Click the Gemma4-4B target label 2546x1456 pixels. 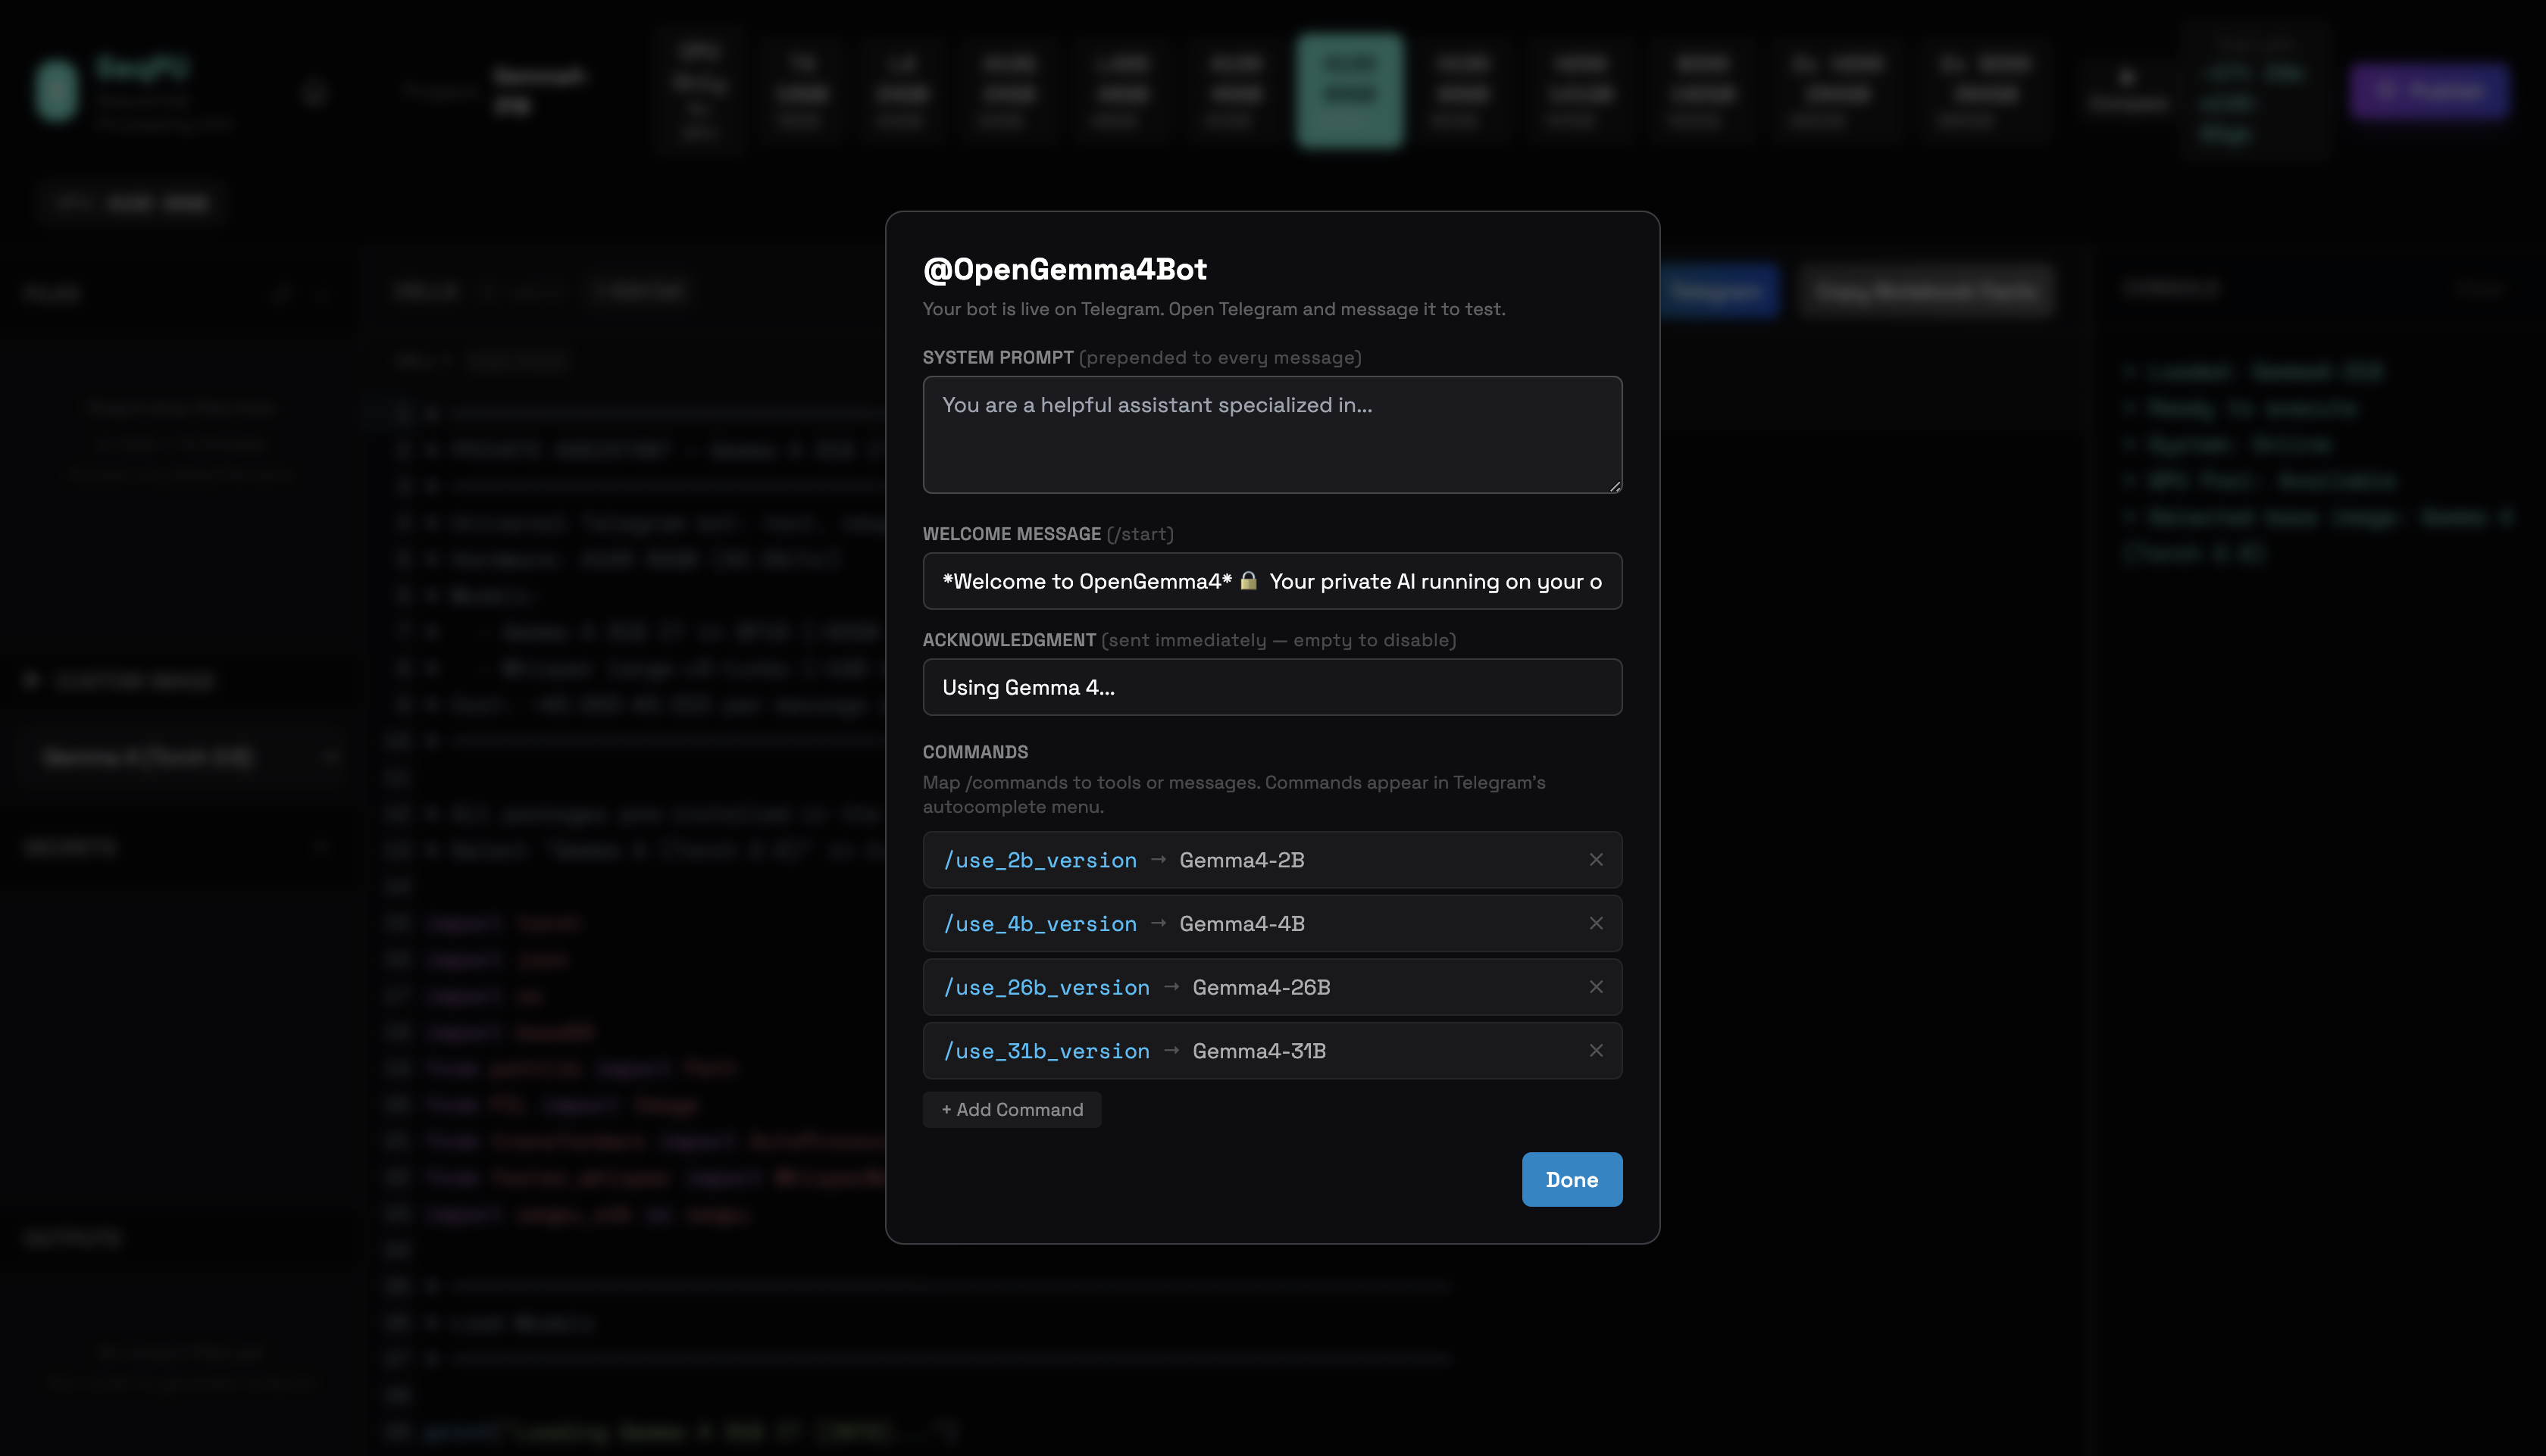[1242, 923]
